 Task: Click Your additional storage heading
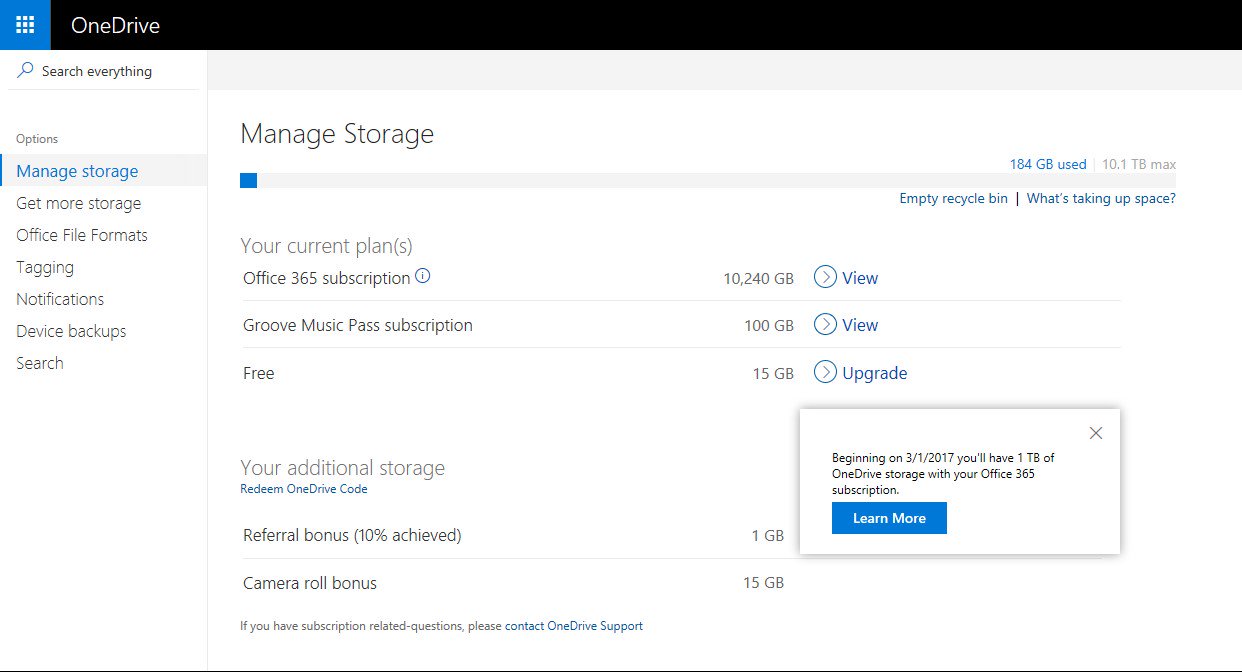(342, 467)
